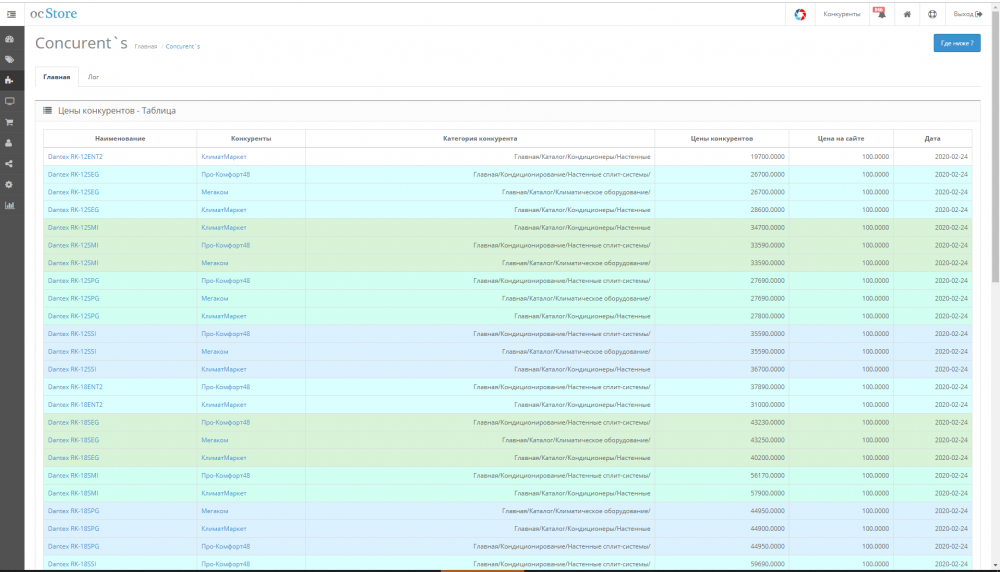The width and height of the screenshot is (1000, 572).
Task: Click Мегаком link in Dantex RK-12SEG row
Action: click(215, 192)
